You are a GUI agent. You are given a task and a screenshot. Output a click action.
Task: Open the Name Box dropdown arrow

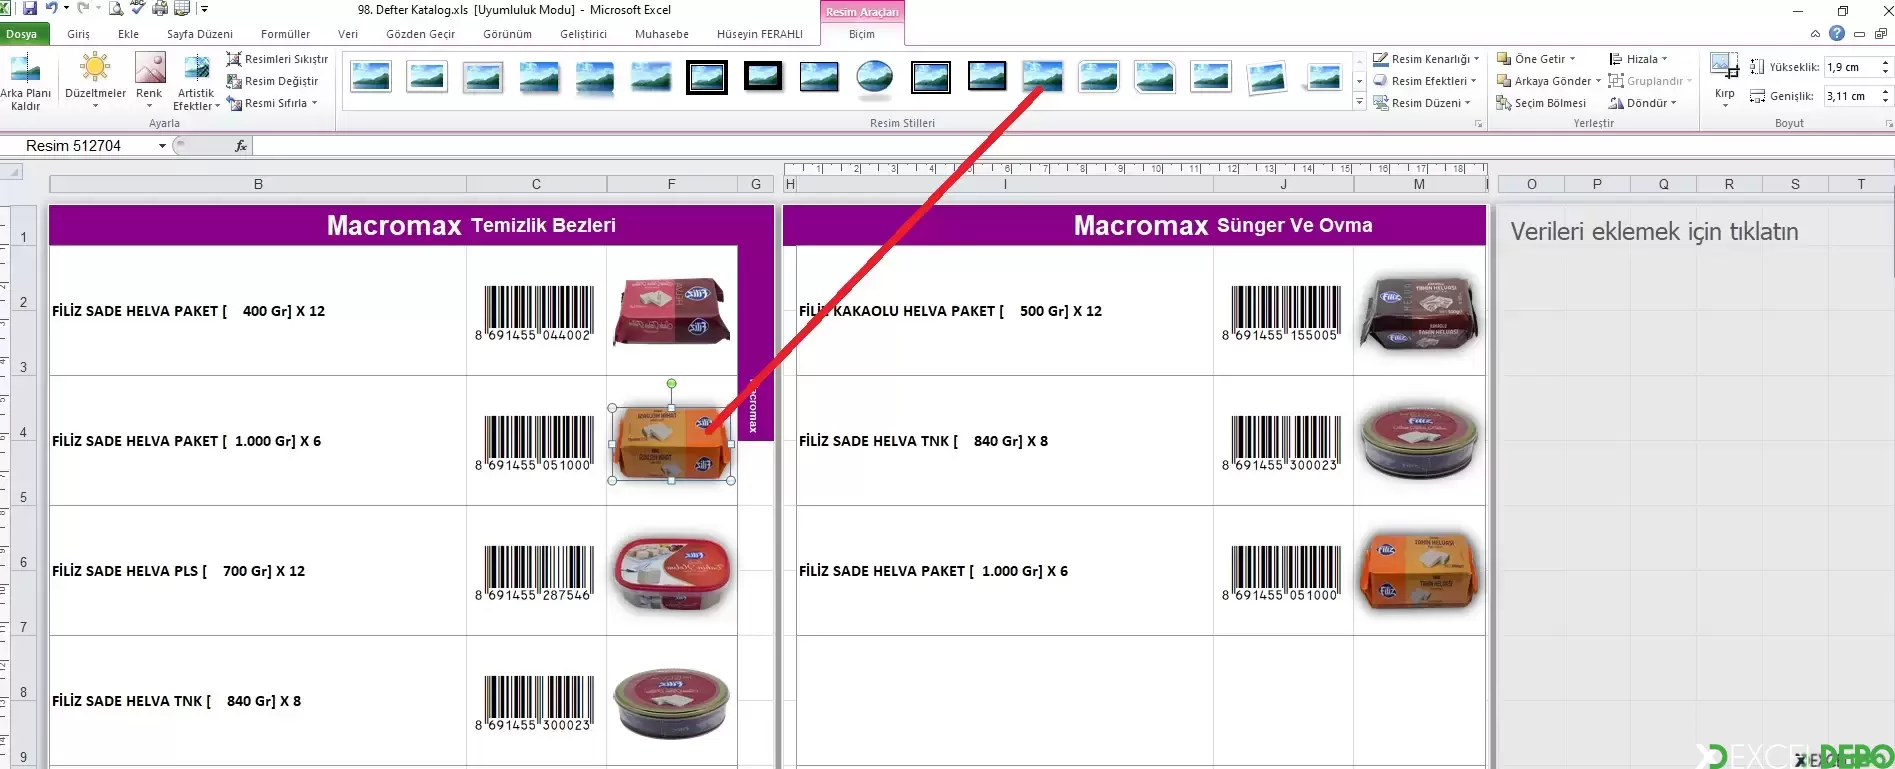(162, 146)
